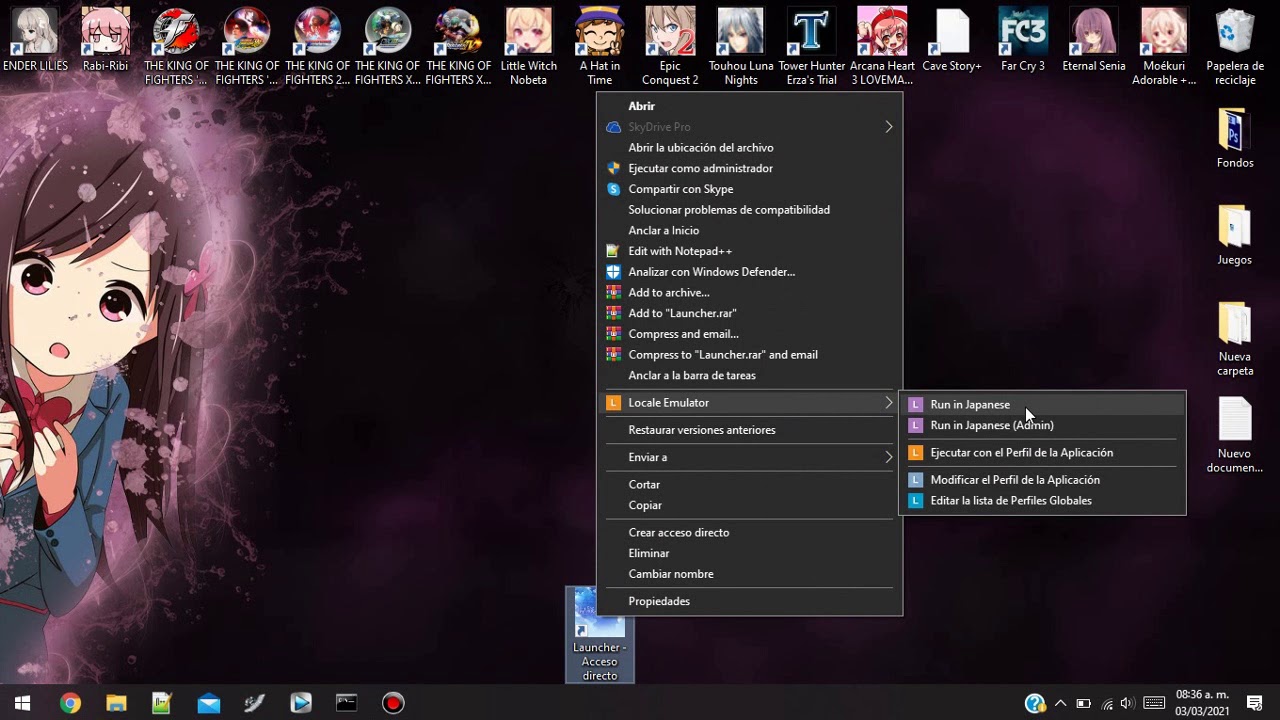Select the Fondos folder icon
Viewport: 1280px width, 720px height.
[x=1235, y=138]
